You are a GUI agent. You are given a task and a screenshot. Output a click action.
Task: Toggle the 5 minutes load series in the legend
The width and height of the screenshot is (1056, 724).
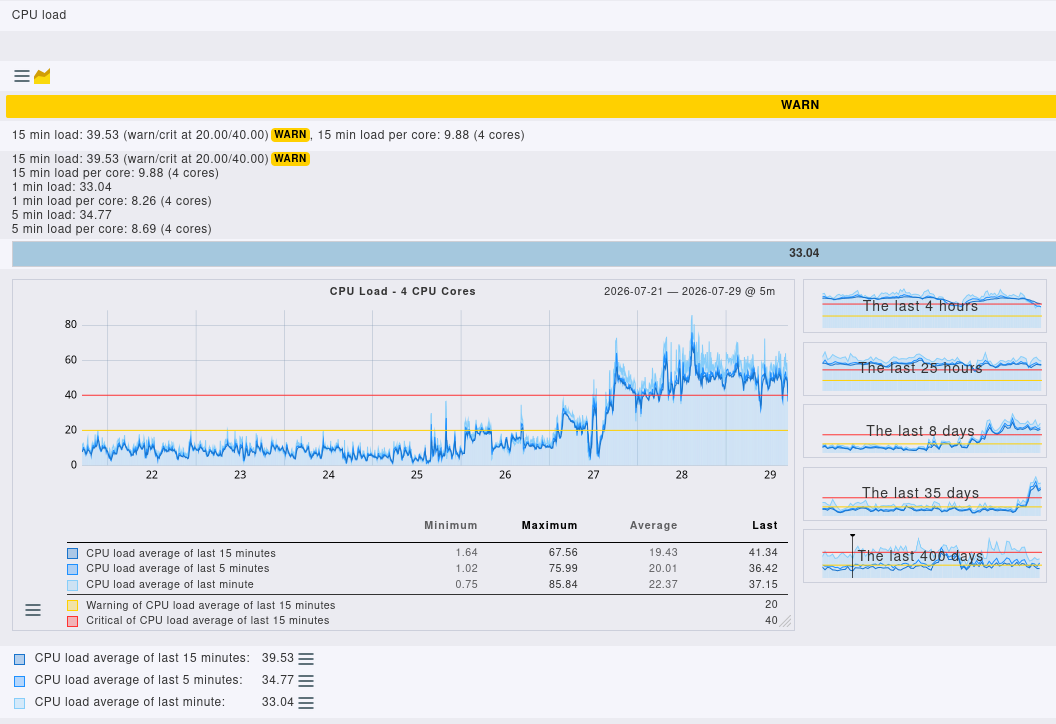[73, 569]
